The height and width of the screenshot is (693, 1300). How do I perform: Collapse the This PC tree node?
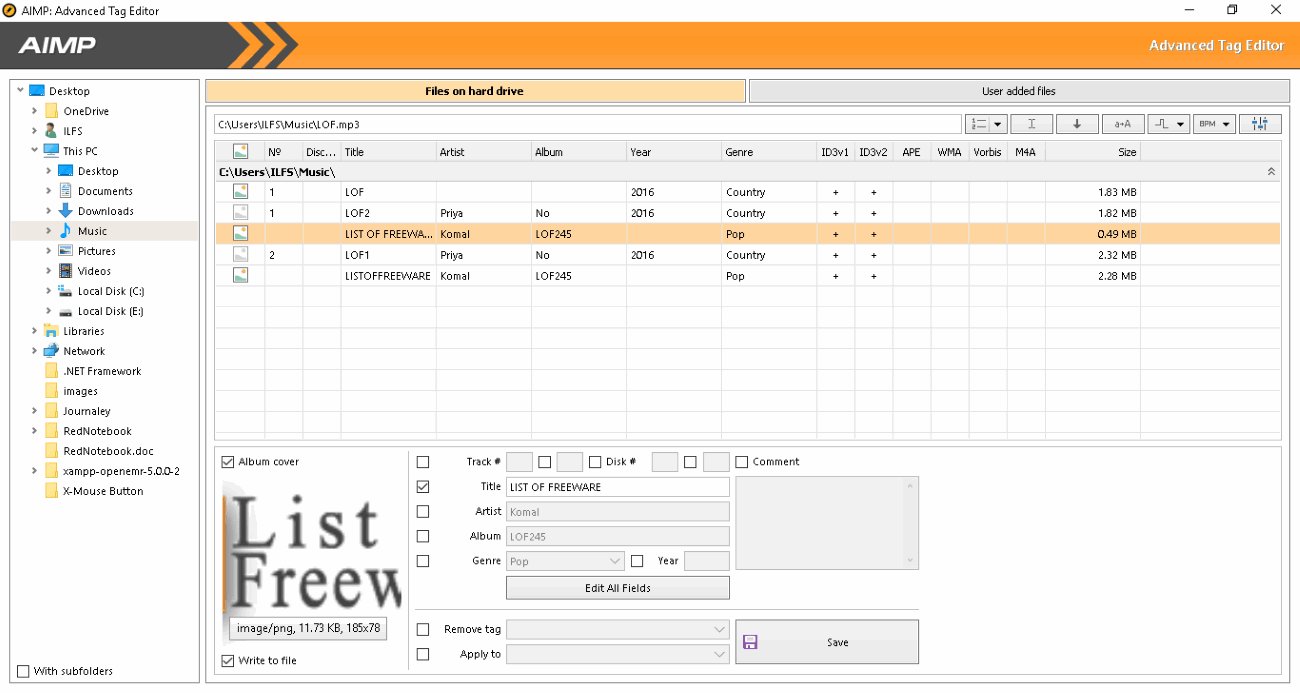coord(34,151)
